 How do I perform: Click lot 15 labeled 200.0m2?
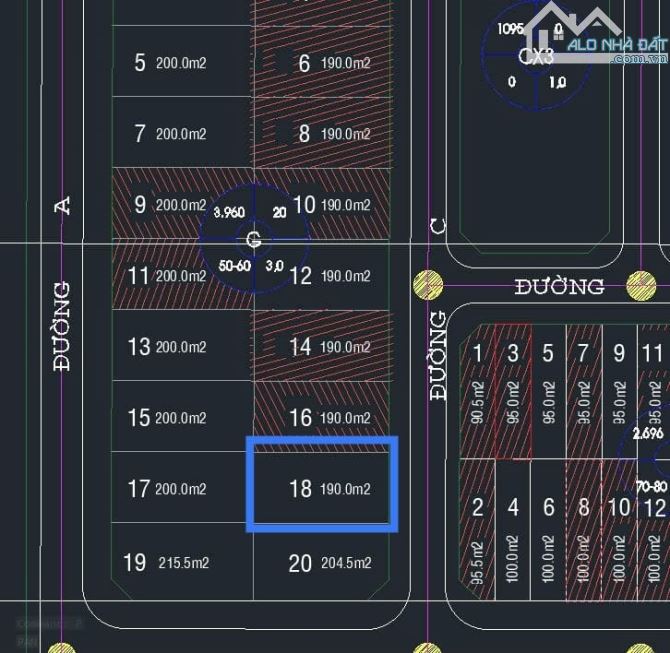pyautogui.click(x=168, y=417)
